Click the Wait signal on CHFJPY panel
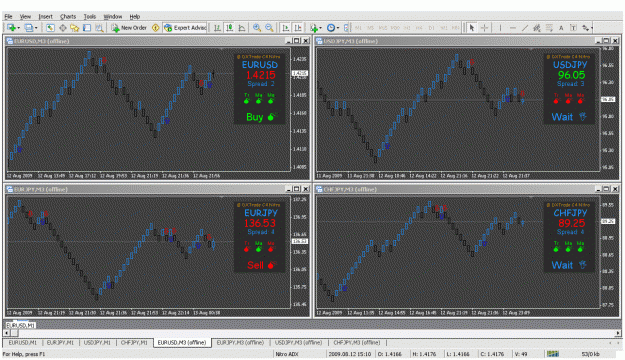This screenshot has height=360, width=625. point(568,265)
